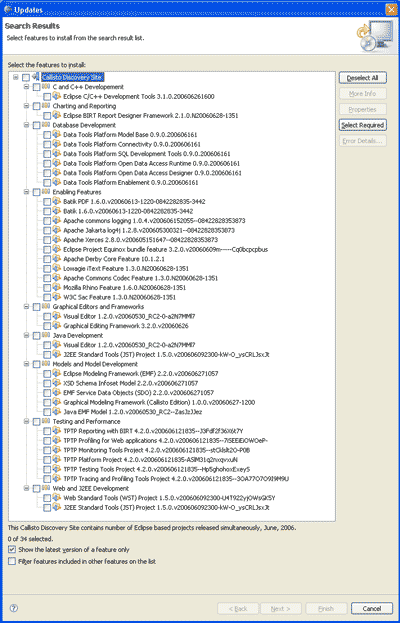Click the C and C++ Development category icon
Image resolution: width=400 pixels, height=623 pixels.
(46, 86)
